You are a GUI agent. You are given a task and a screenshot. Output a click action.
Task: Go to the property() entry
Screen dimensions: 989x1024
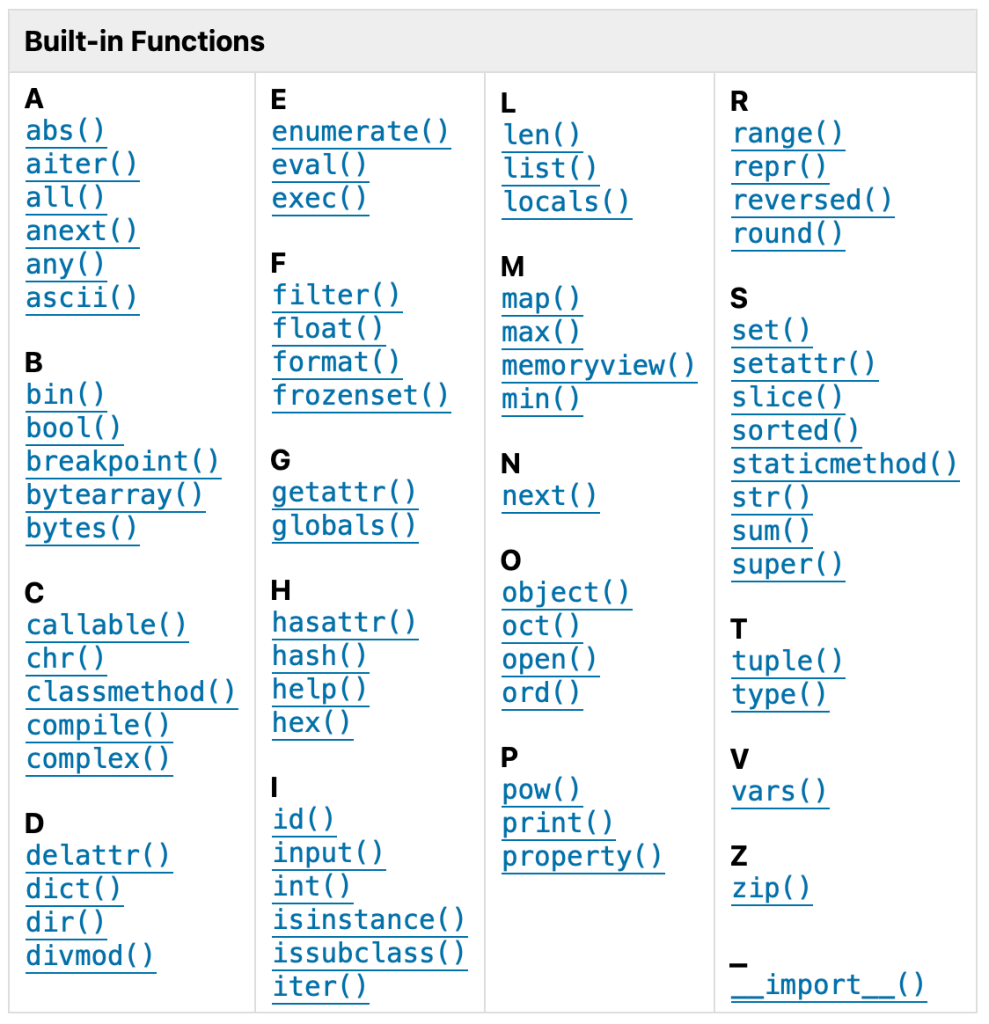[x=582, y=857]
